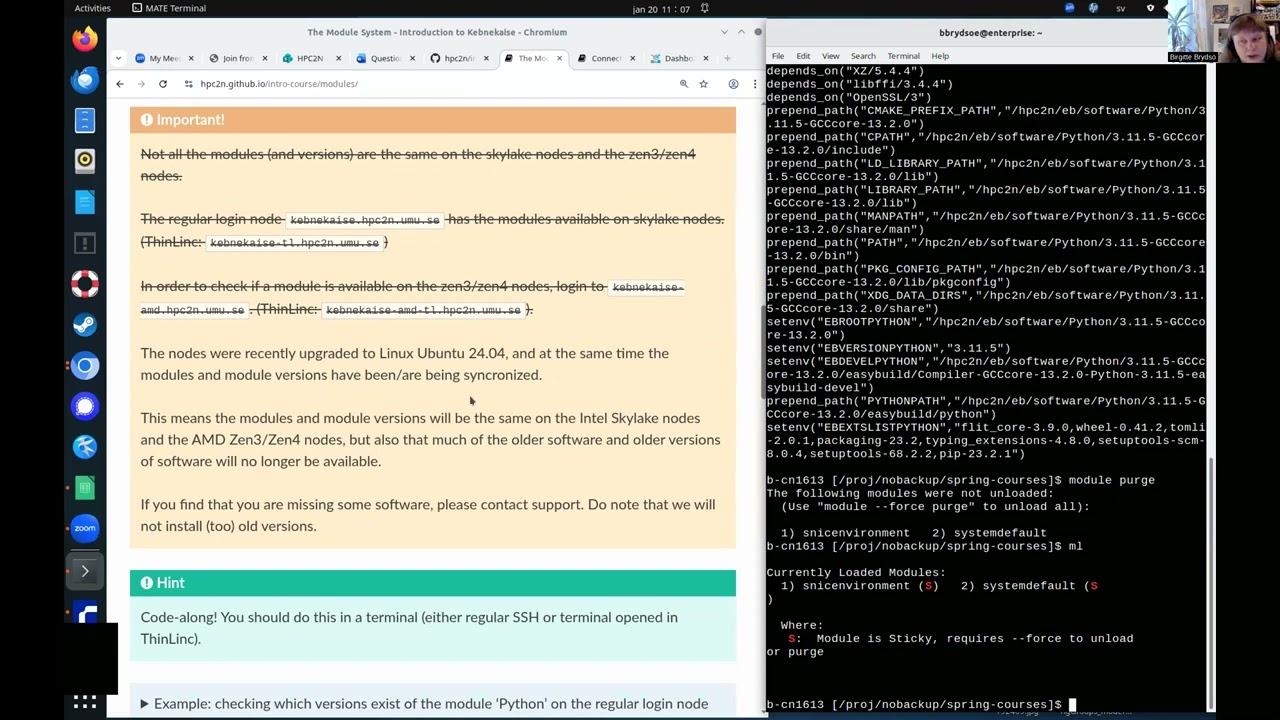Close the 'The Mo' active tab

560,58
